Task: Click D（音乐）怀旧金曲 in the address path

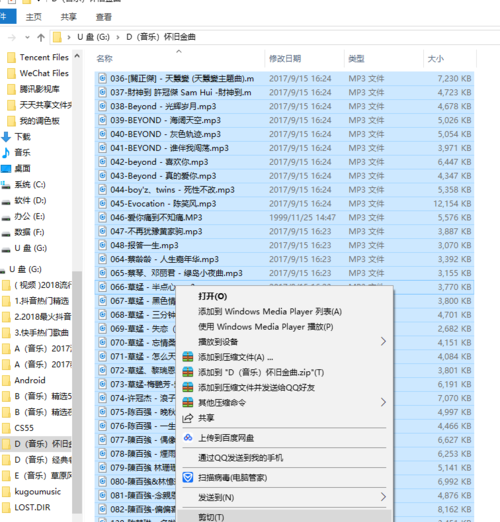Action: 161,37
